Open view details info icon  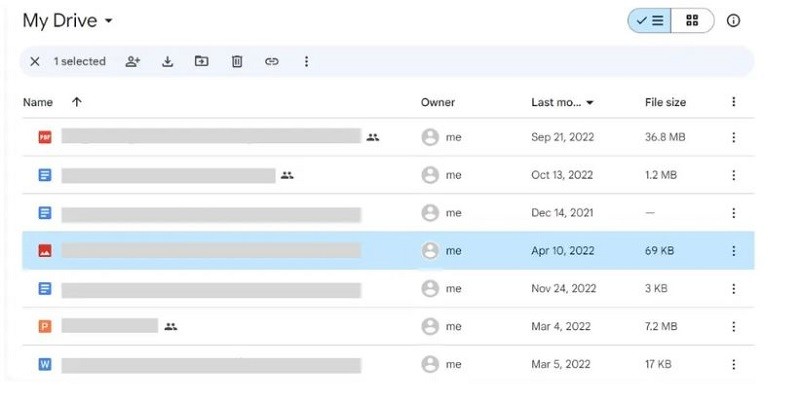[x=733, y=21]
